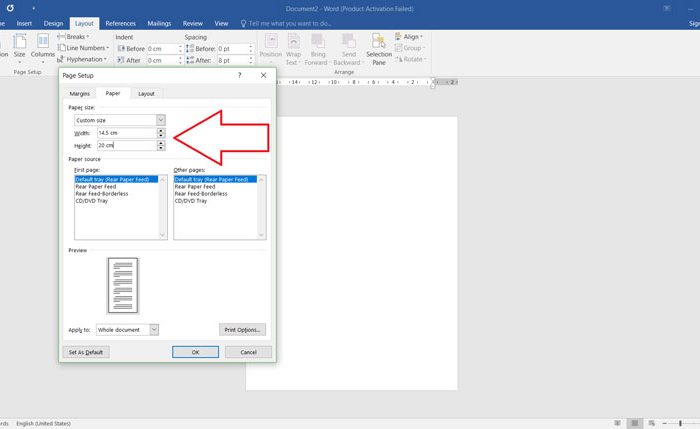Click the Print Options button
Image resolution: width=700 pixels, height=429 pixels.
tap(242, 329)
